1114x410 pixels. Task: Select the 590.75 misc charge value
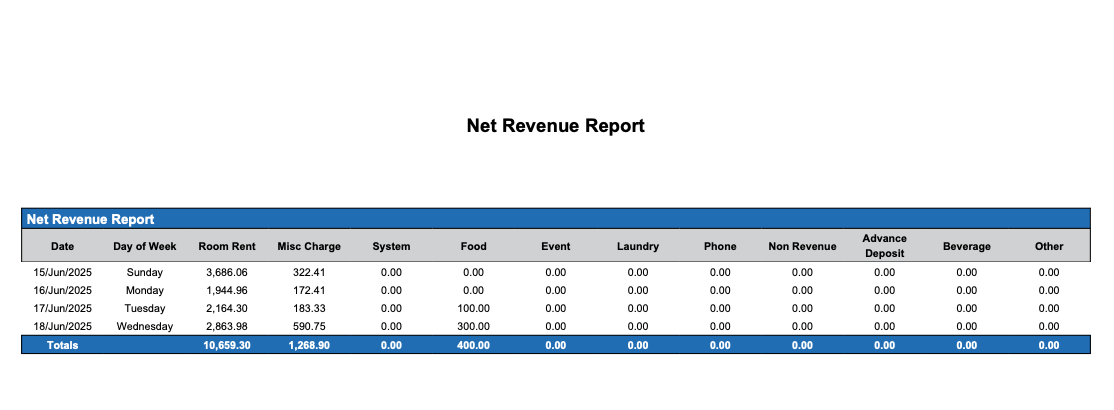pos(309,326)
